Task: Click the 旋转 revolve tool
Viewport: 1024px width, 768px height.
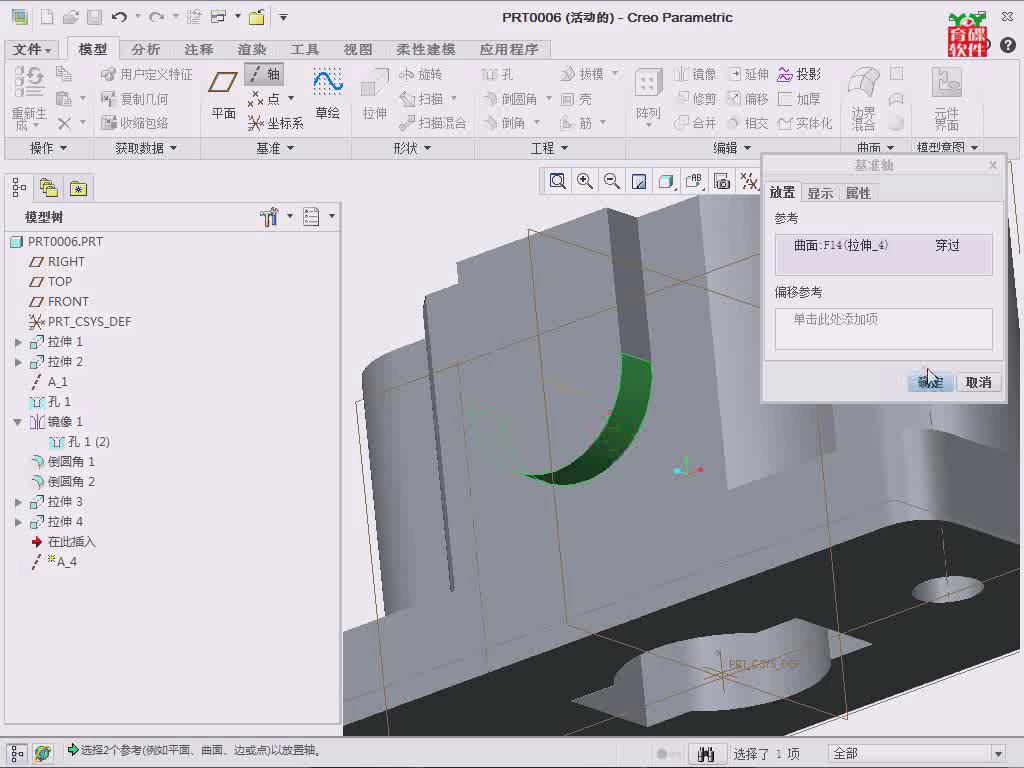Action: click(x=421, y=74)
